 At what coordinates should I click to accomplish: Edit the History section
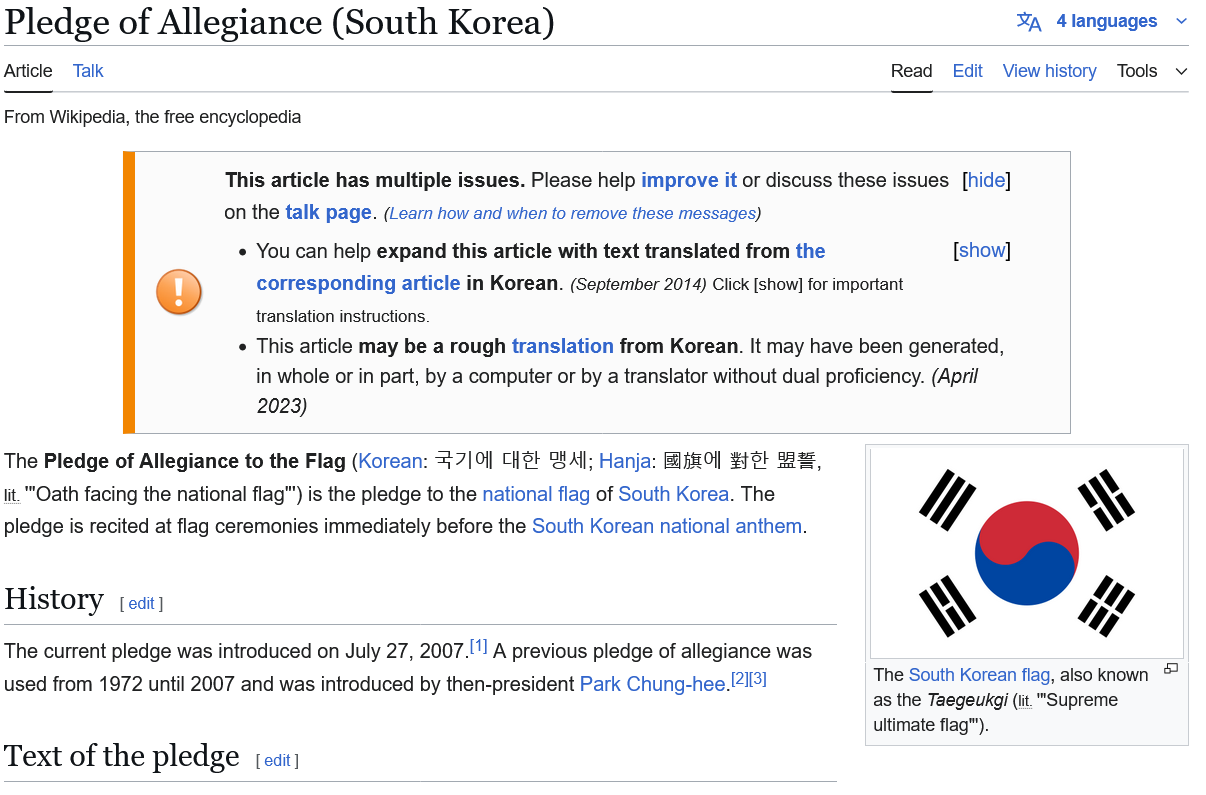[141, 603]
